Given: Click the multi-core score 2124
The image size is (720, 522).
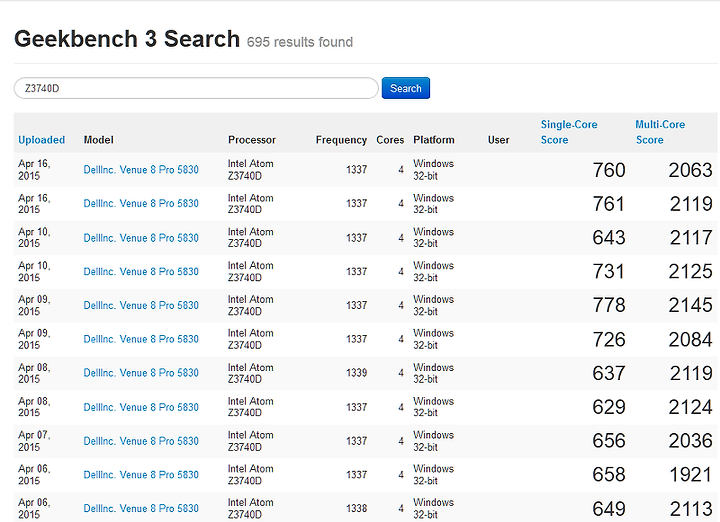Looking at the screenshot, I should 691,407.
